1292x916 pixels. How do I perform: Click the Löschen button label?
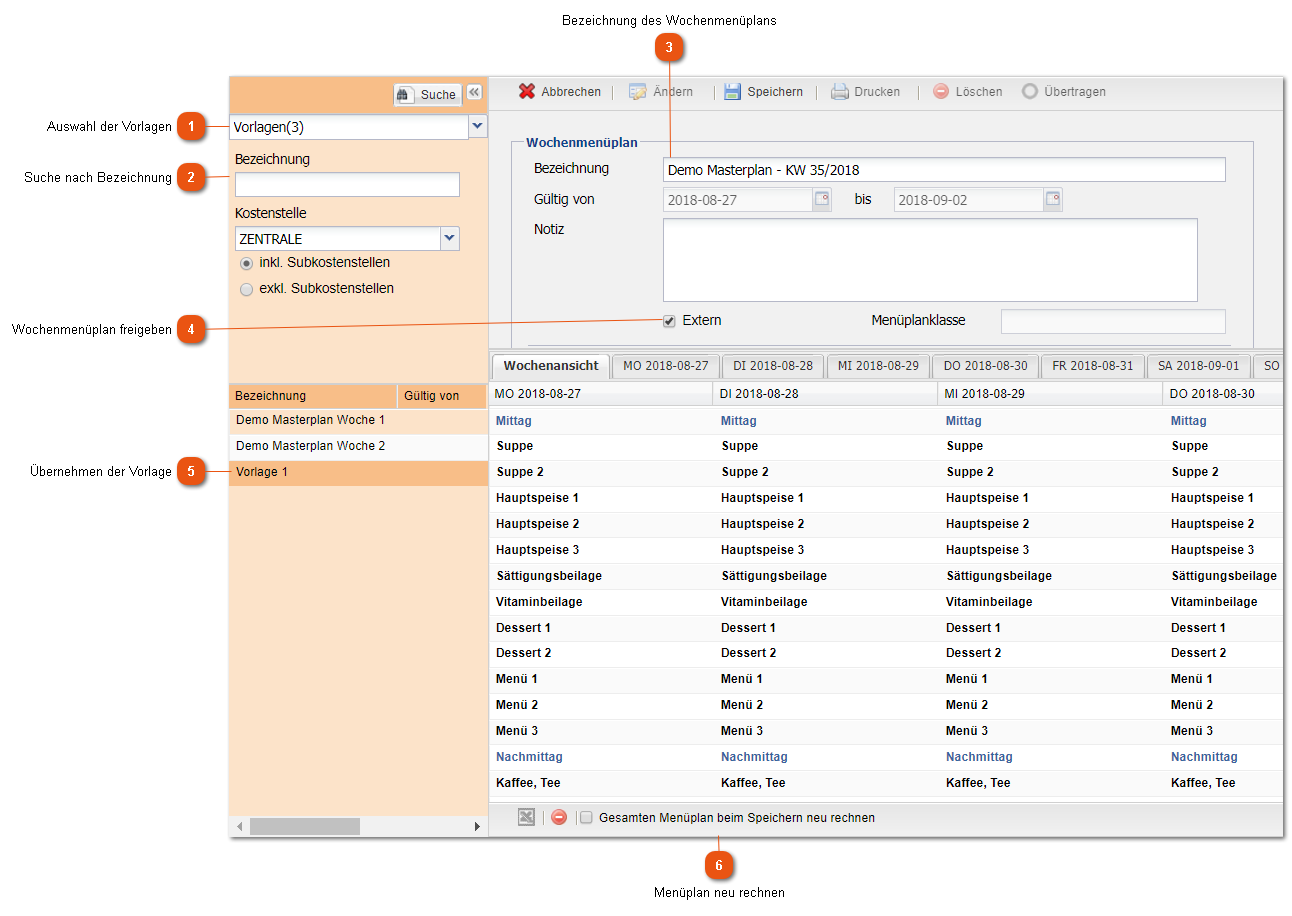(x=979, y=91)
